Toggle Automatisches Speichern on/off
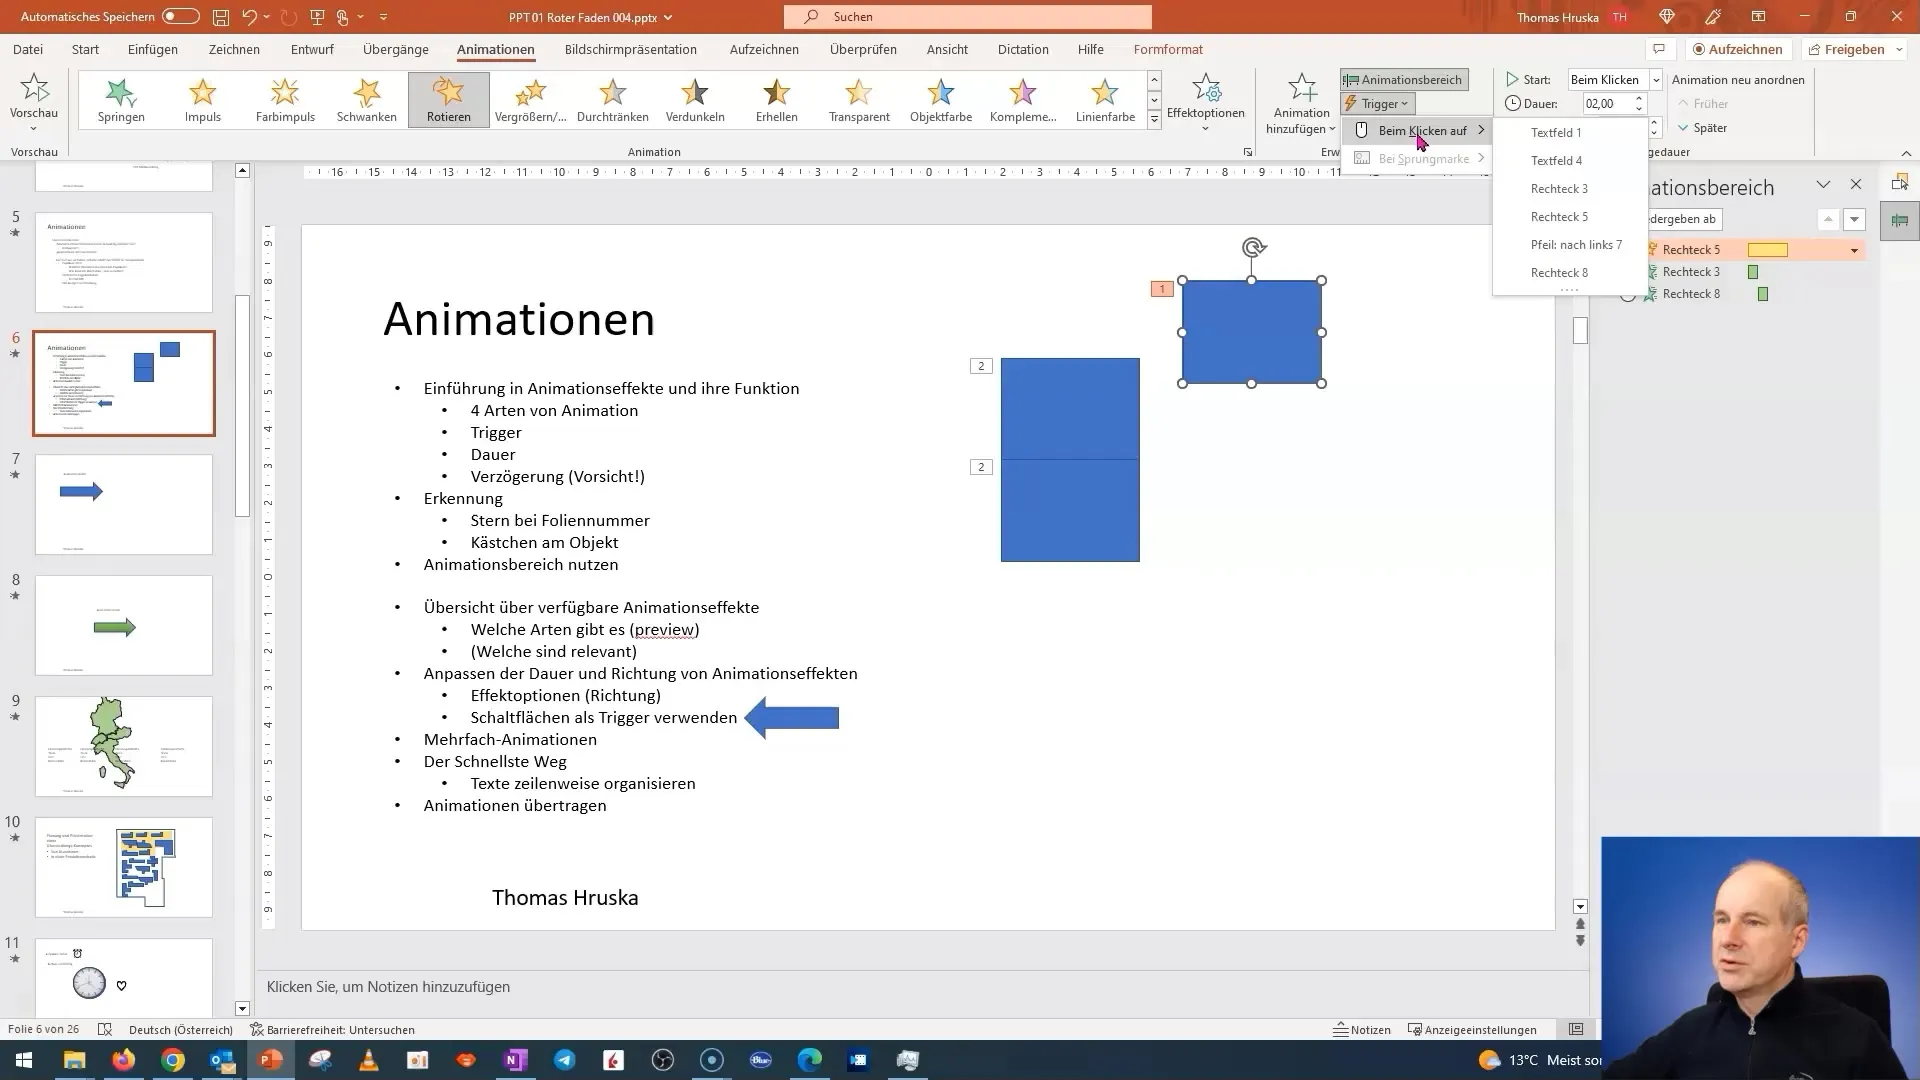 [179, 16]
